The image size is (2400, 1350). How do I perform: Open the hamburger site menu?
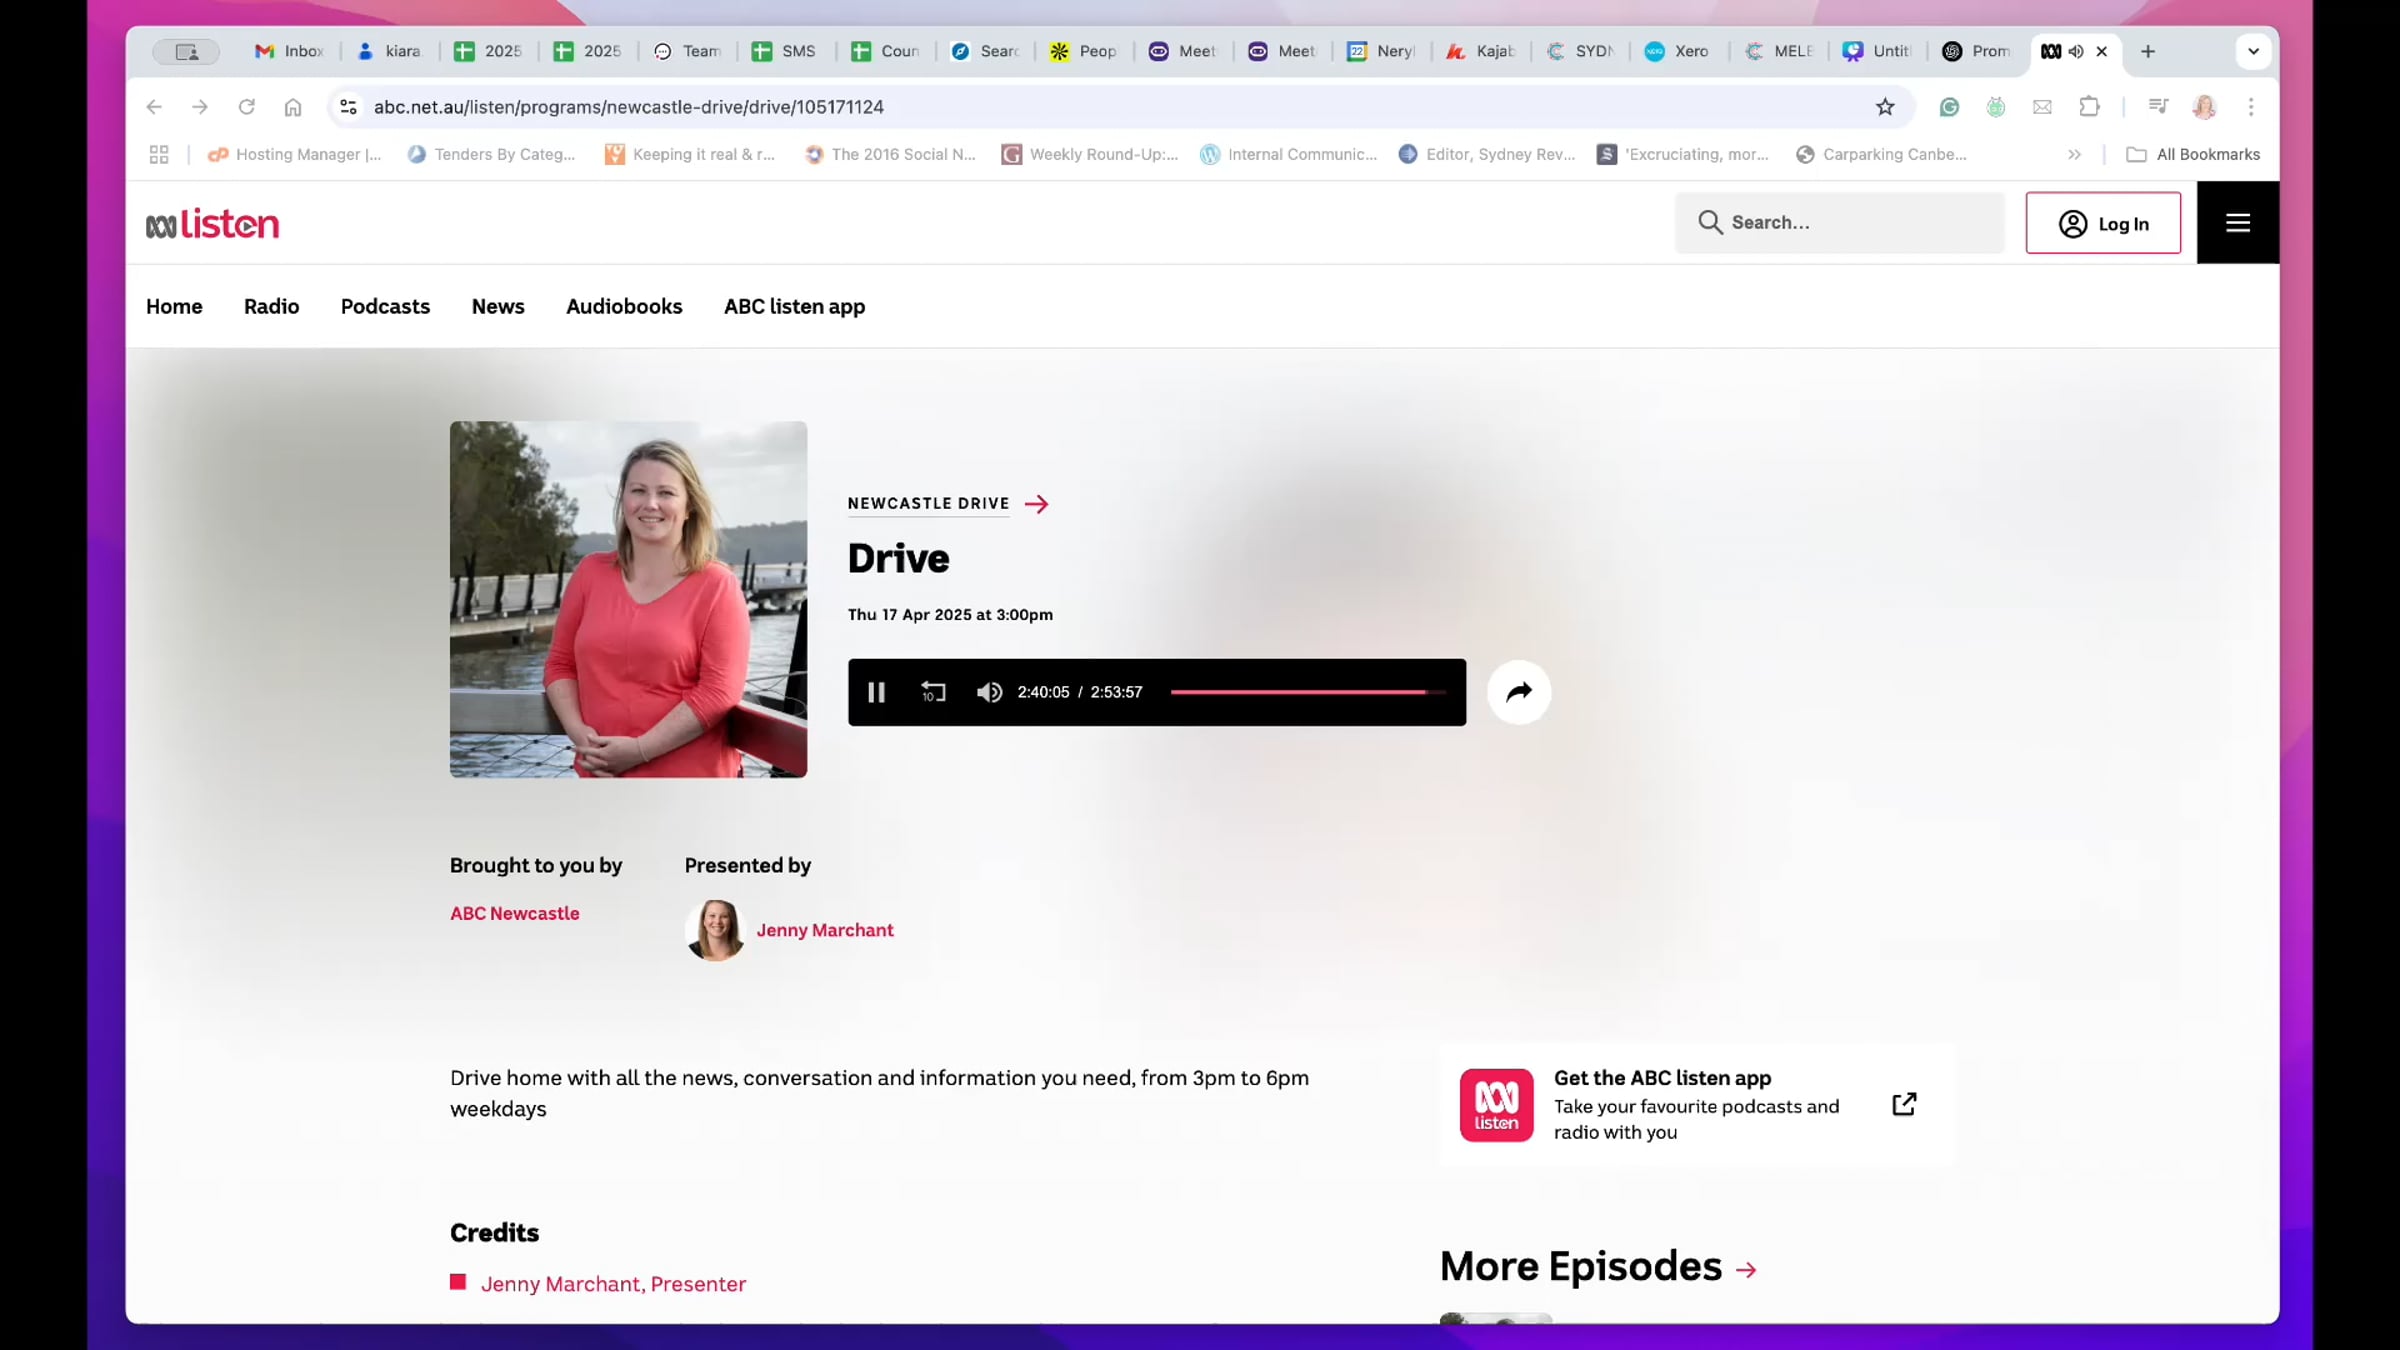[2238, 223]
